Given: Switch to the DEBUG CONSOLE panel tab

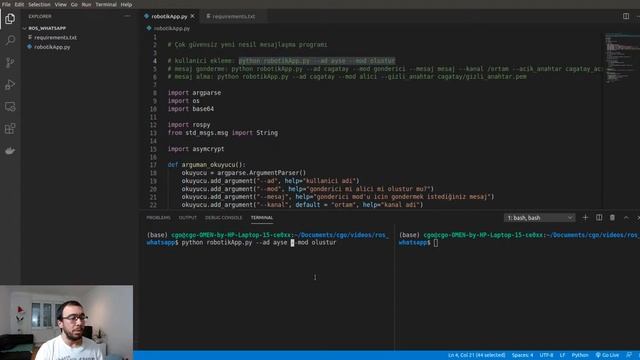Looking at the screenshot, I should (223, 218).
